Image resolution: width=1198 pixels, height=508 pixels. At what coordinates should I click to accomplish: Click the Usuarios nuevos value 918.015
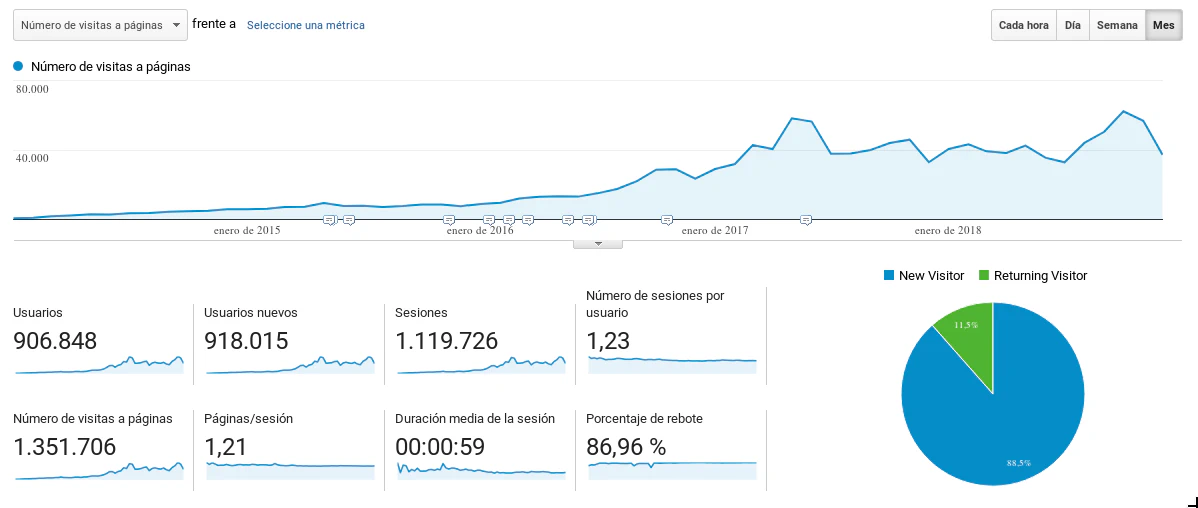pyautogui.click(x=246, y=341)
